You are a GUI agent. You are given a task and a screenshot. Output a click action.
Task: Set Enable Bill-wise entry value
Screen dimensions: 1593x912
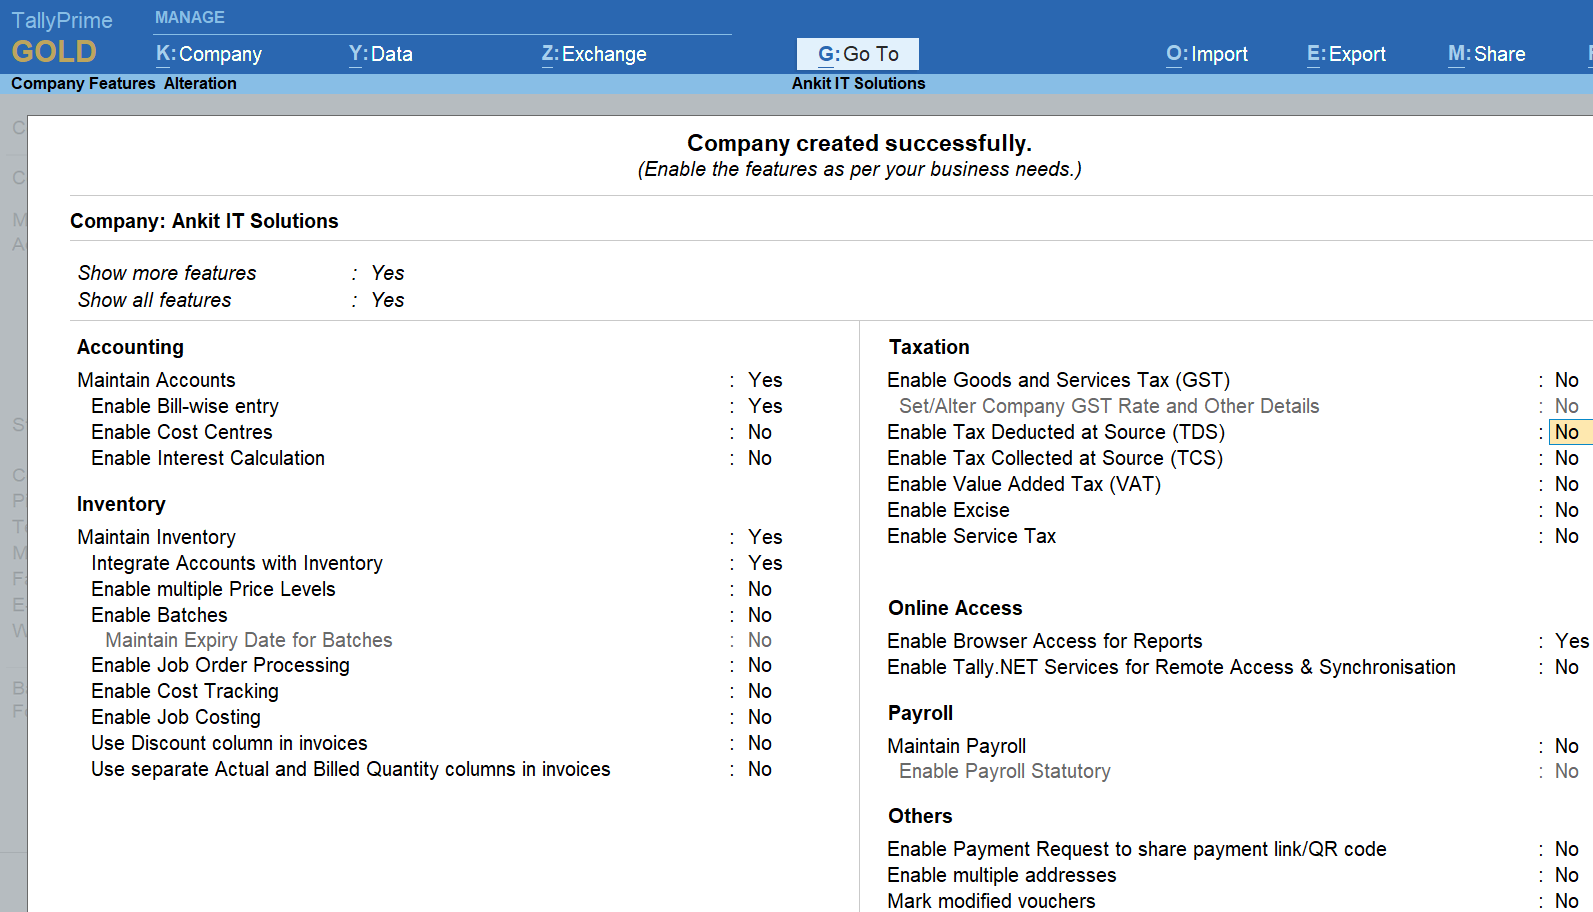coord(765,406)
